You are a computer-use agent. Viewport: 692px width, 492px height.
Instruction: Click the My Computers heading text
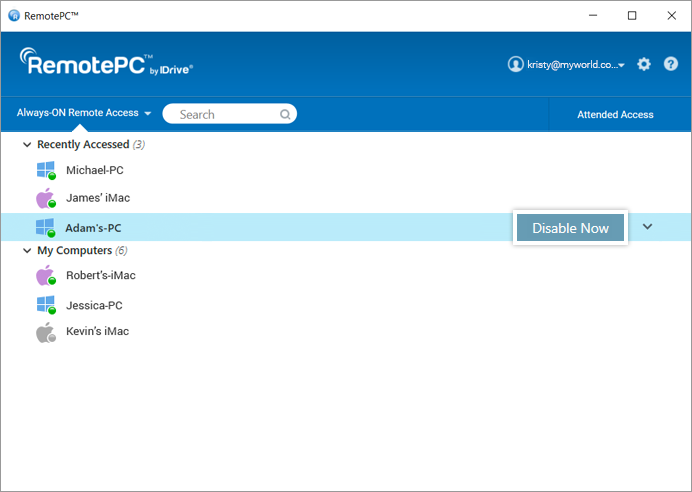point(75,251)
